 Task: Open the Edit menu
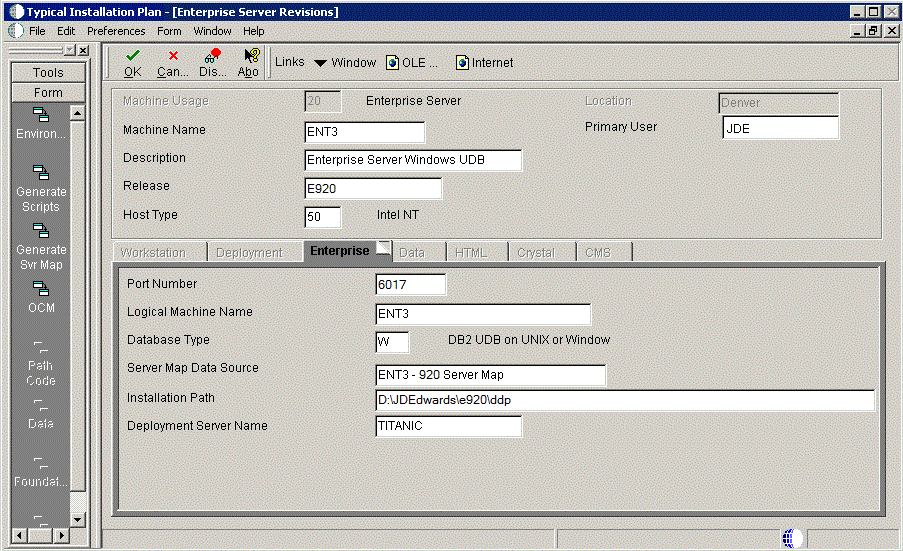click(x=66, y=31)
